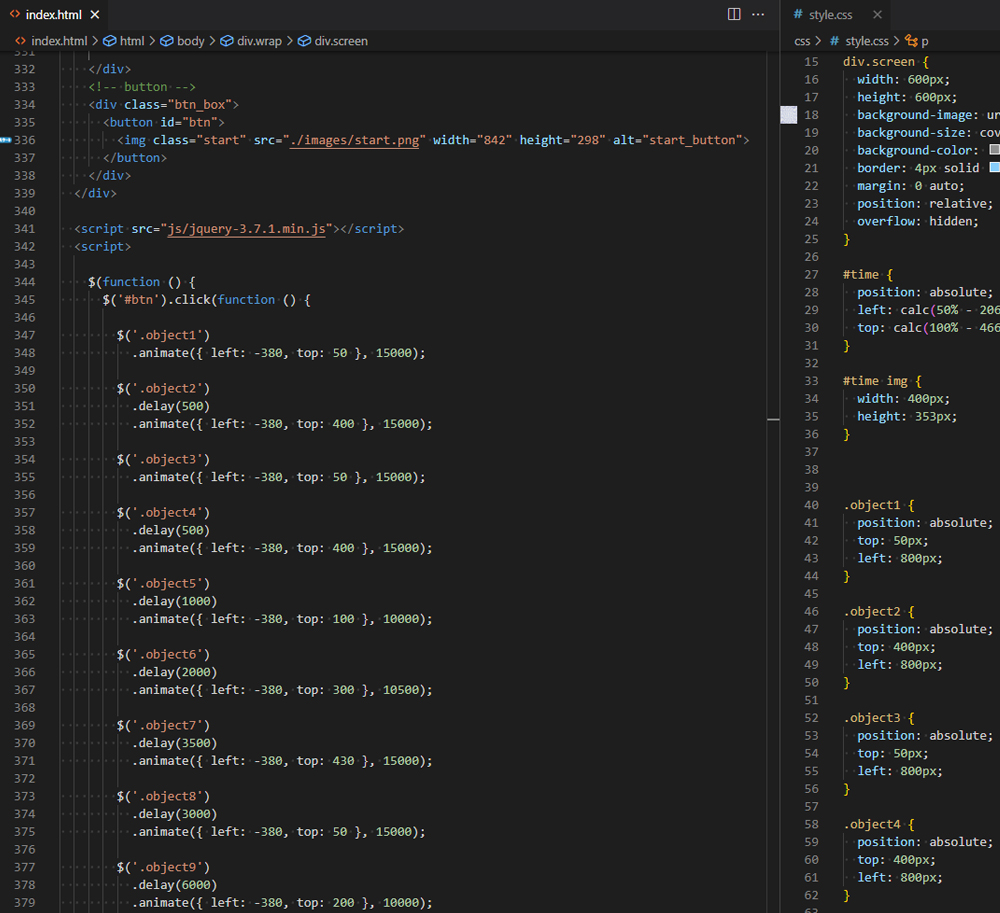This screenshot has height=913, width=1000.
Task: Open the border color swatch in style.css
Action: click(994, 167)
